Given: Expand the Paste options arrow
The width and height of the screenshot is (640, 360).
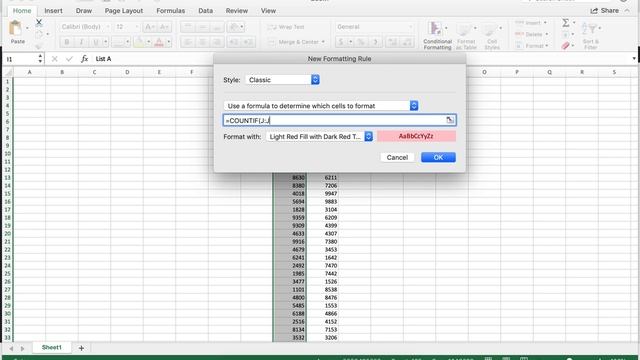Looking at the screenshot, I should (x=27, y=28).
